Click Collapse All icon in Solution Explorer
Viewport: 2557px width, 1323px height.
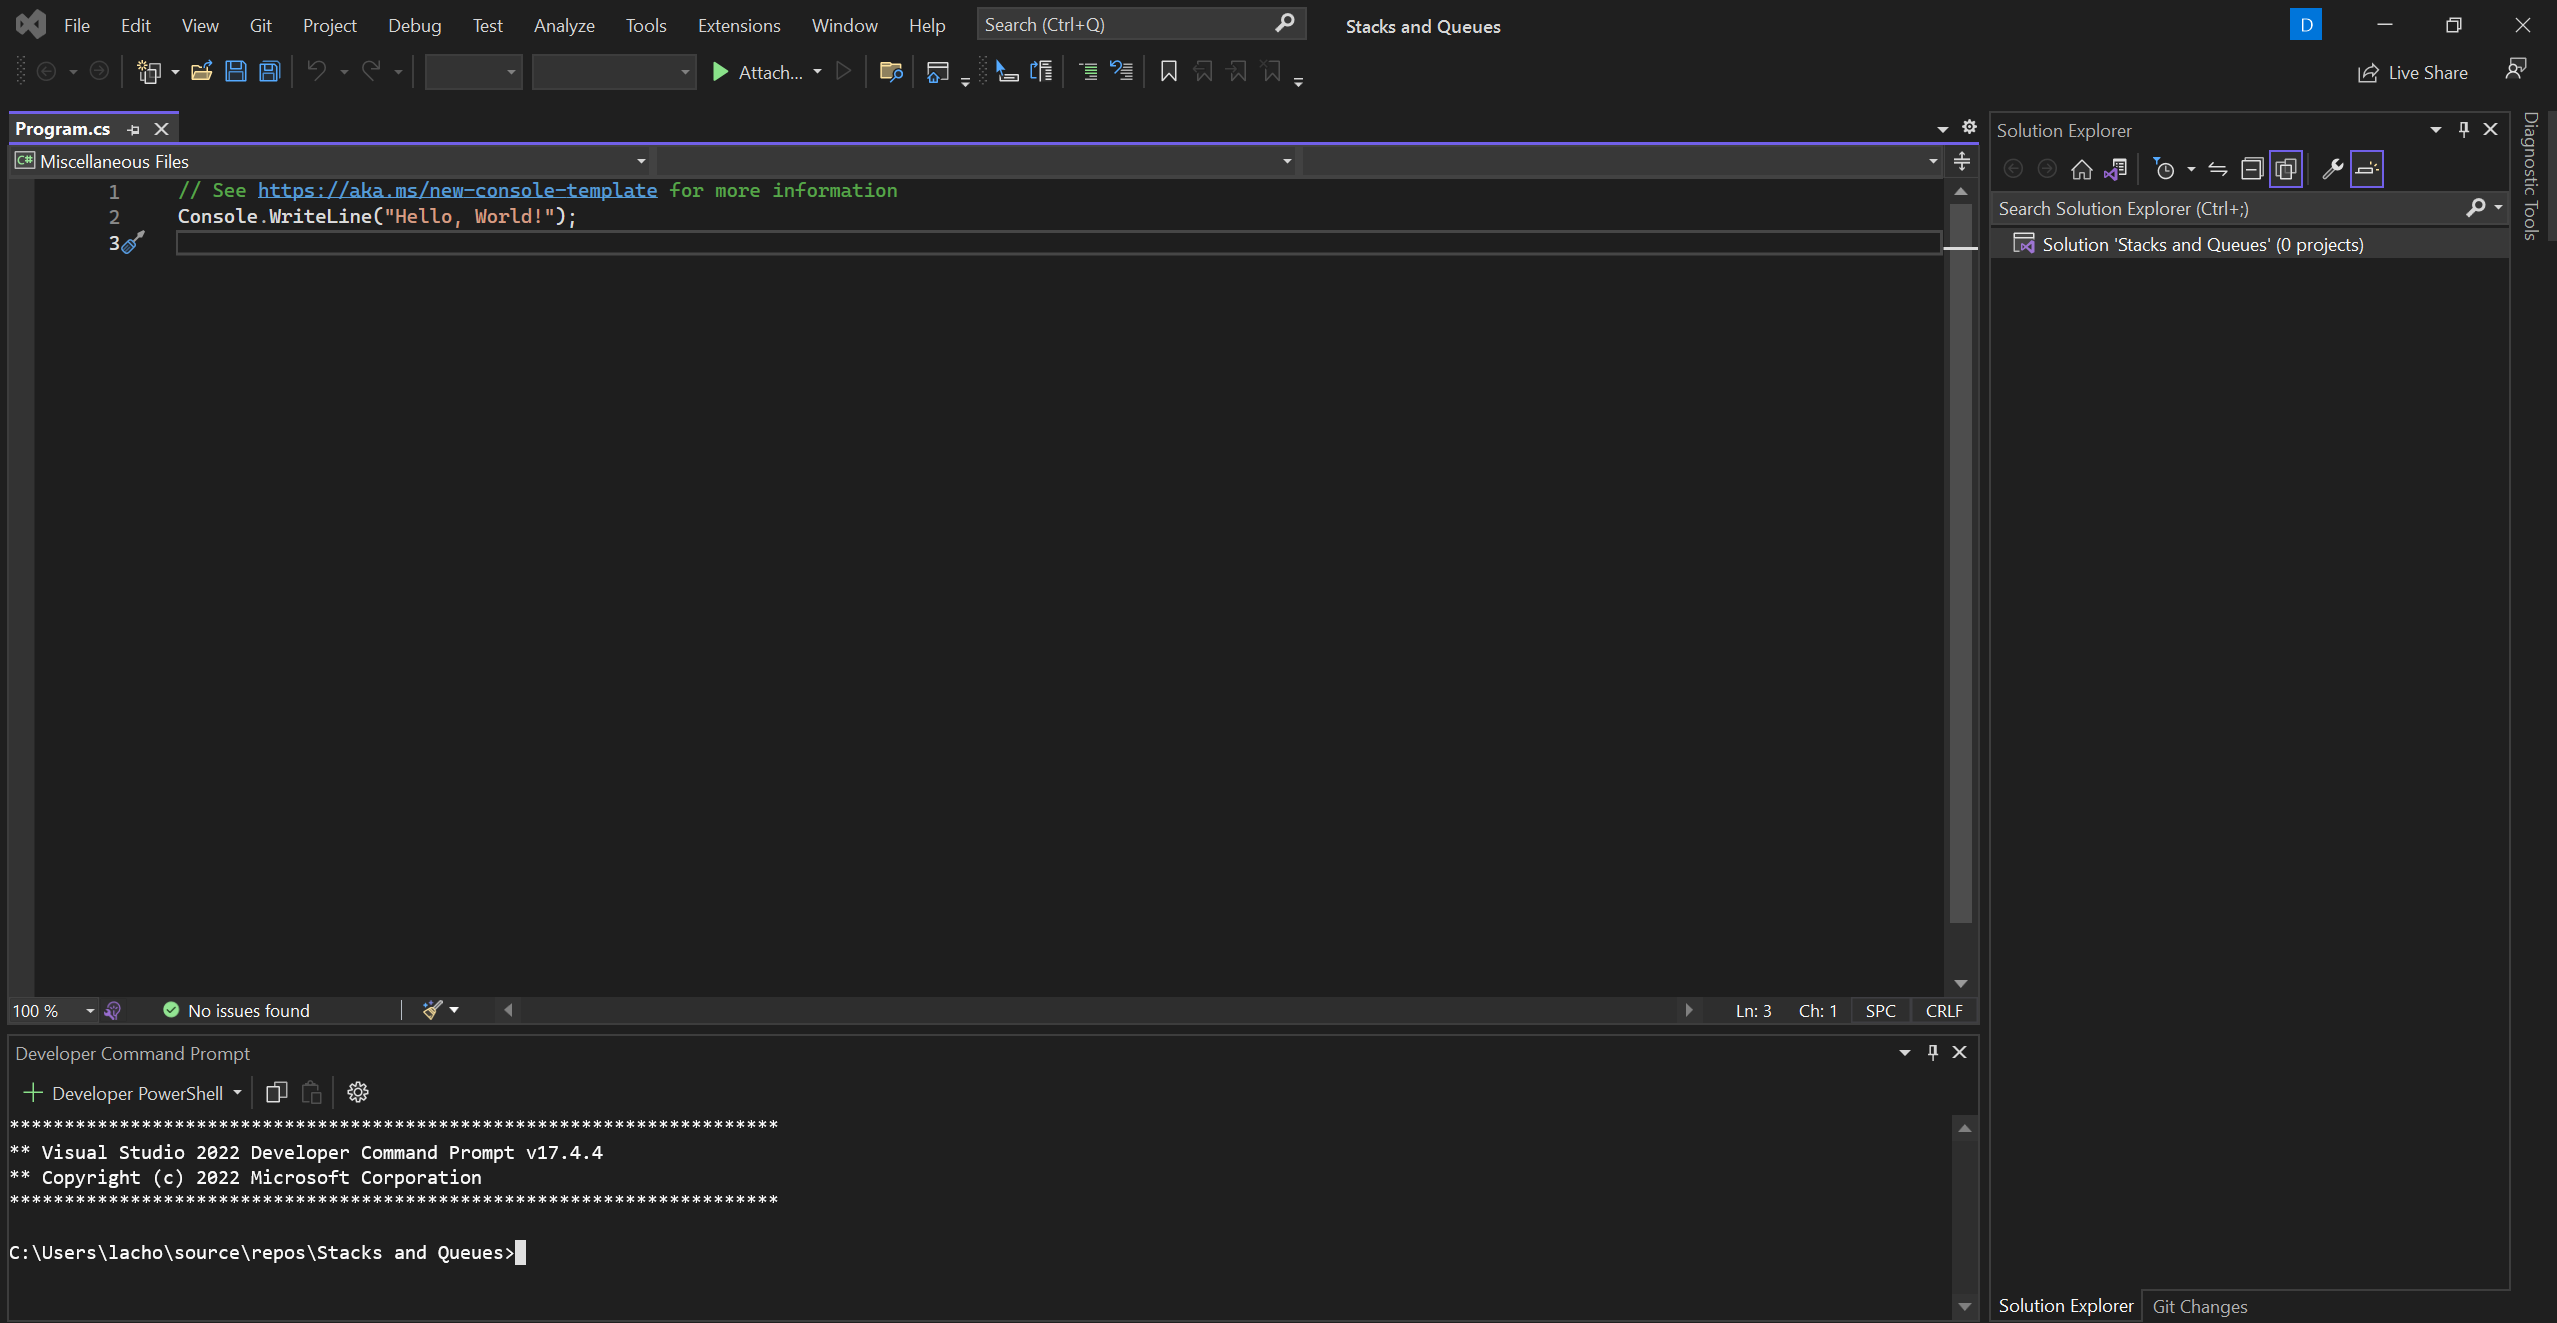coord(2251,169)
